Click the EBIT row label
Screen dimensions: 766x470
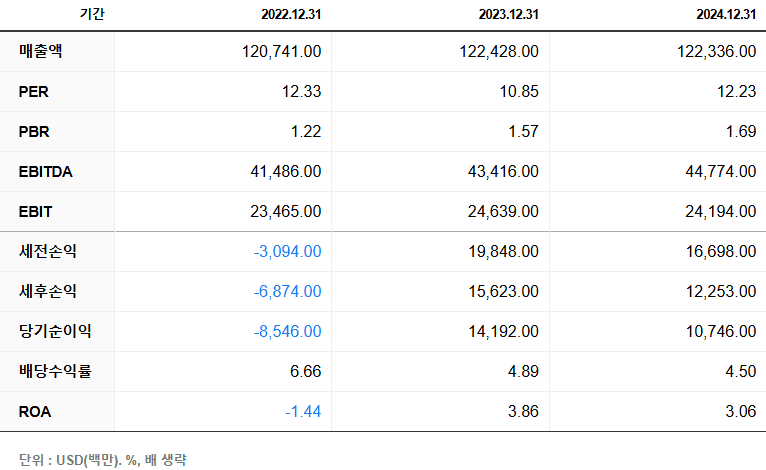coord(35,212)
